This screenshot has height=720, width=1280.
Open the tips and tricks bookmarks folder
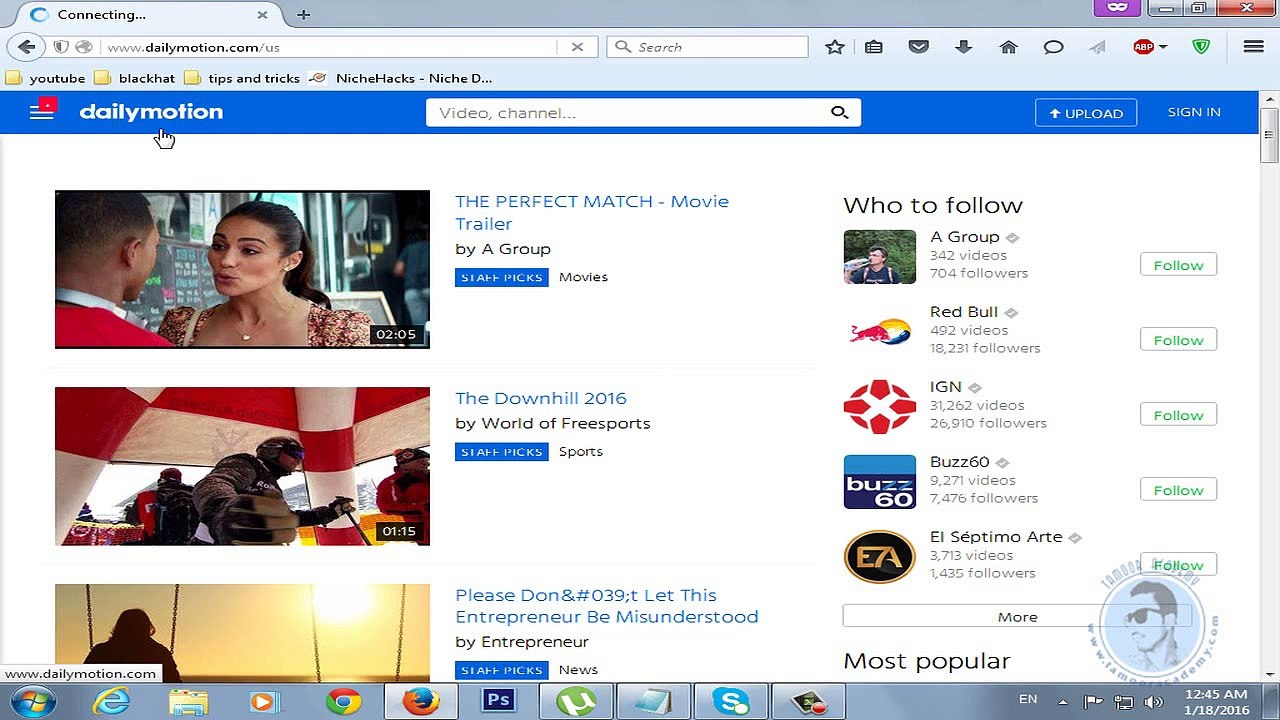point(242,78)
